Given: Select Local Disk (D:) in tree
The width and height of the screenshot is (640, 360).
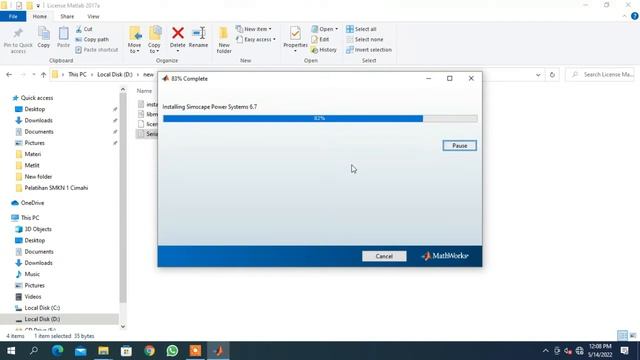Looking at the screenshot, I should pyautogui.click(x=42, y=319).
